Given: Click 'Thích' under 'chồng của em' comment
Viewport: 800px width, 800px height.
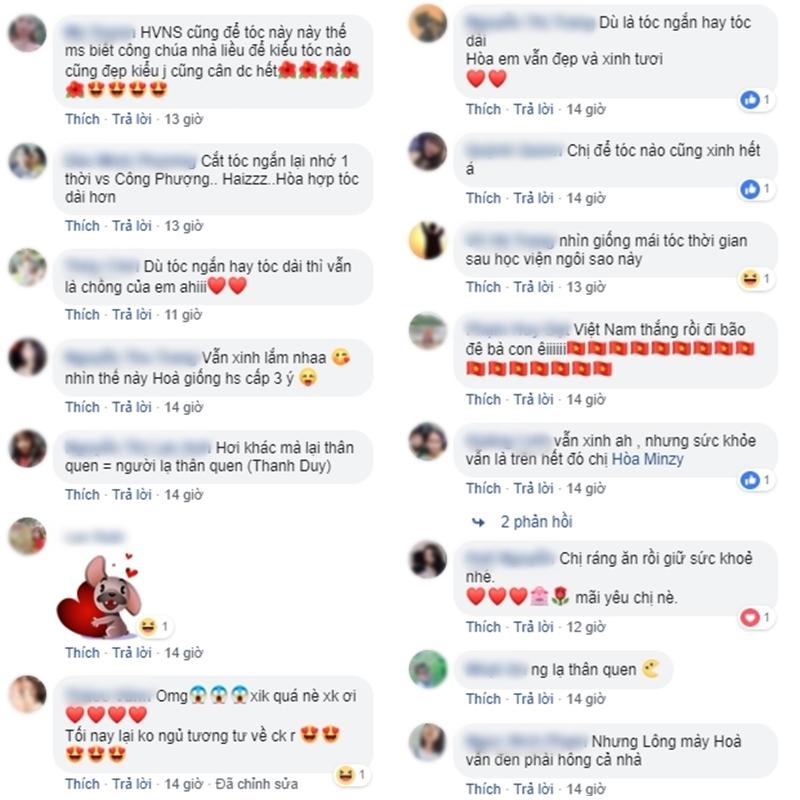Looking at the screenshot, I should click(82, 314).
